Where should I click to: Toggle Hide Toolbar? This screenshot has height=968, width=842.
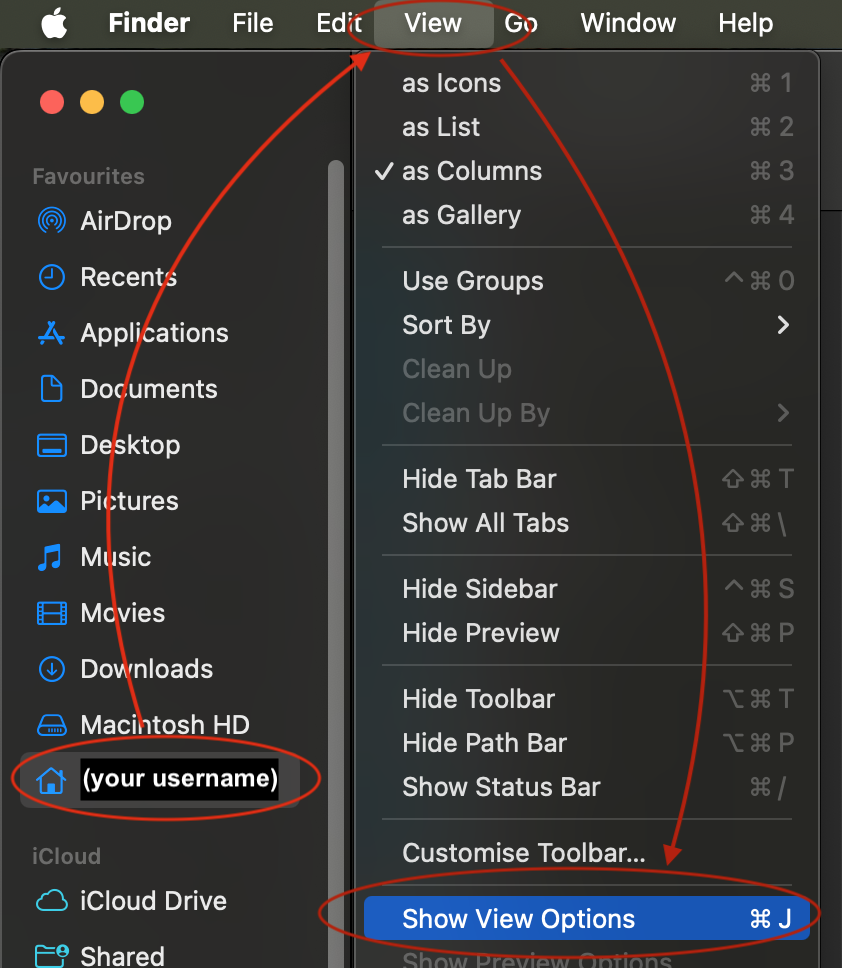(x=586, y=699)
